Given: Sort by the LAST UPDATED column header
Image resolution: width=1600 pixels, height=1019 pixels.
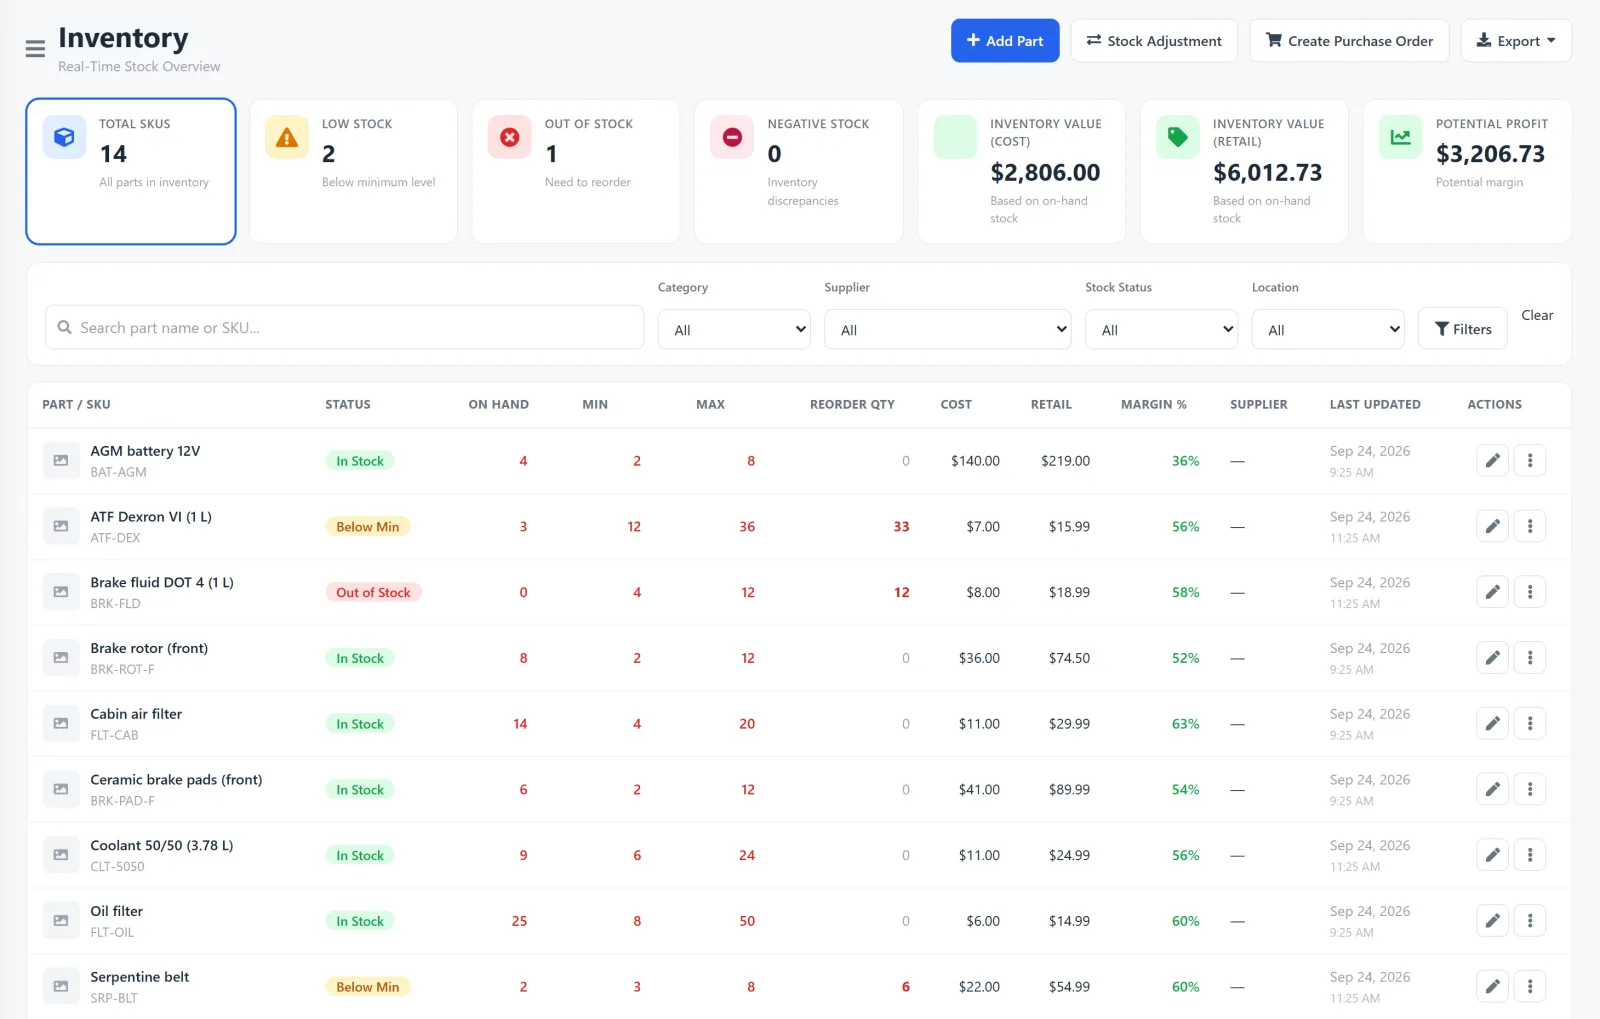Looking at the screenshot, I should pos(1375,404).
